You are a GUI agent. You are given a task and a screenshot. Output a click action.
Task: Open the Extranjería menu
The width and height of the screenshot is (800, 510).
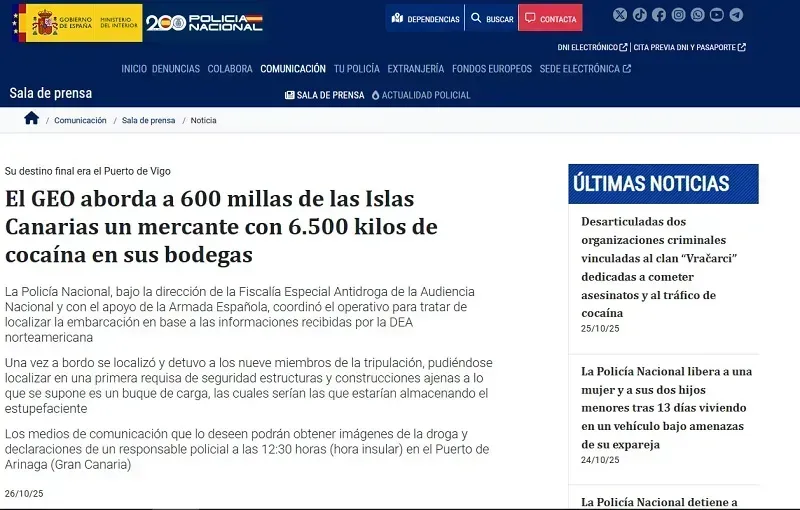point(415,69)
